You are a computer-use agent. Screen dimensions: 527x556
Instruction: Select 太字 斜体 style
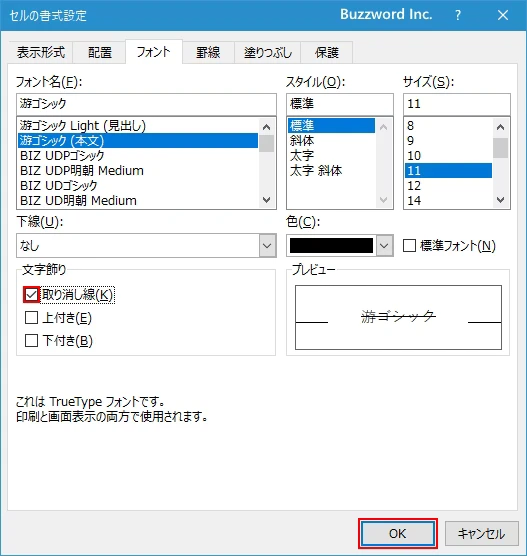[x=331, y=171]
